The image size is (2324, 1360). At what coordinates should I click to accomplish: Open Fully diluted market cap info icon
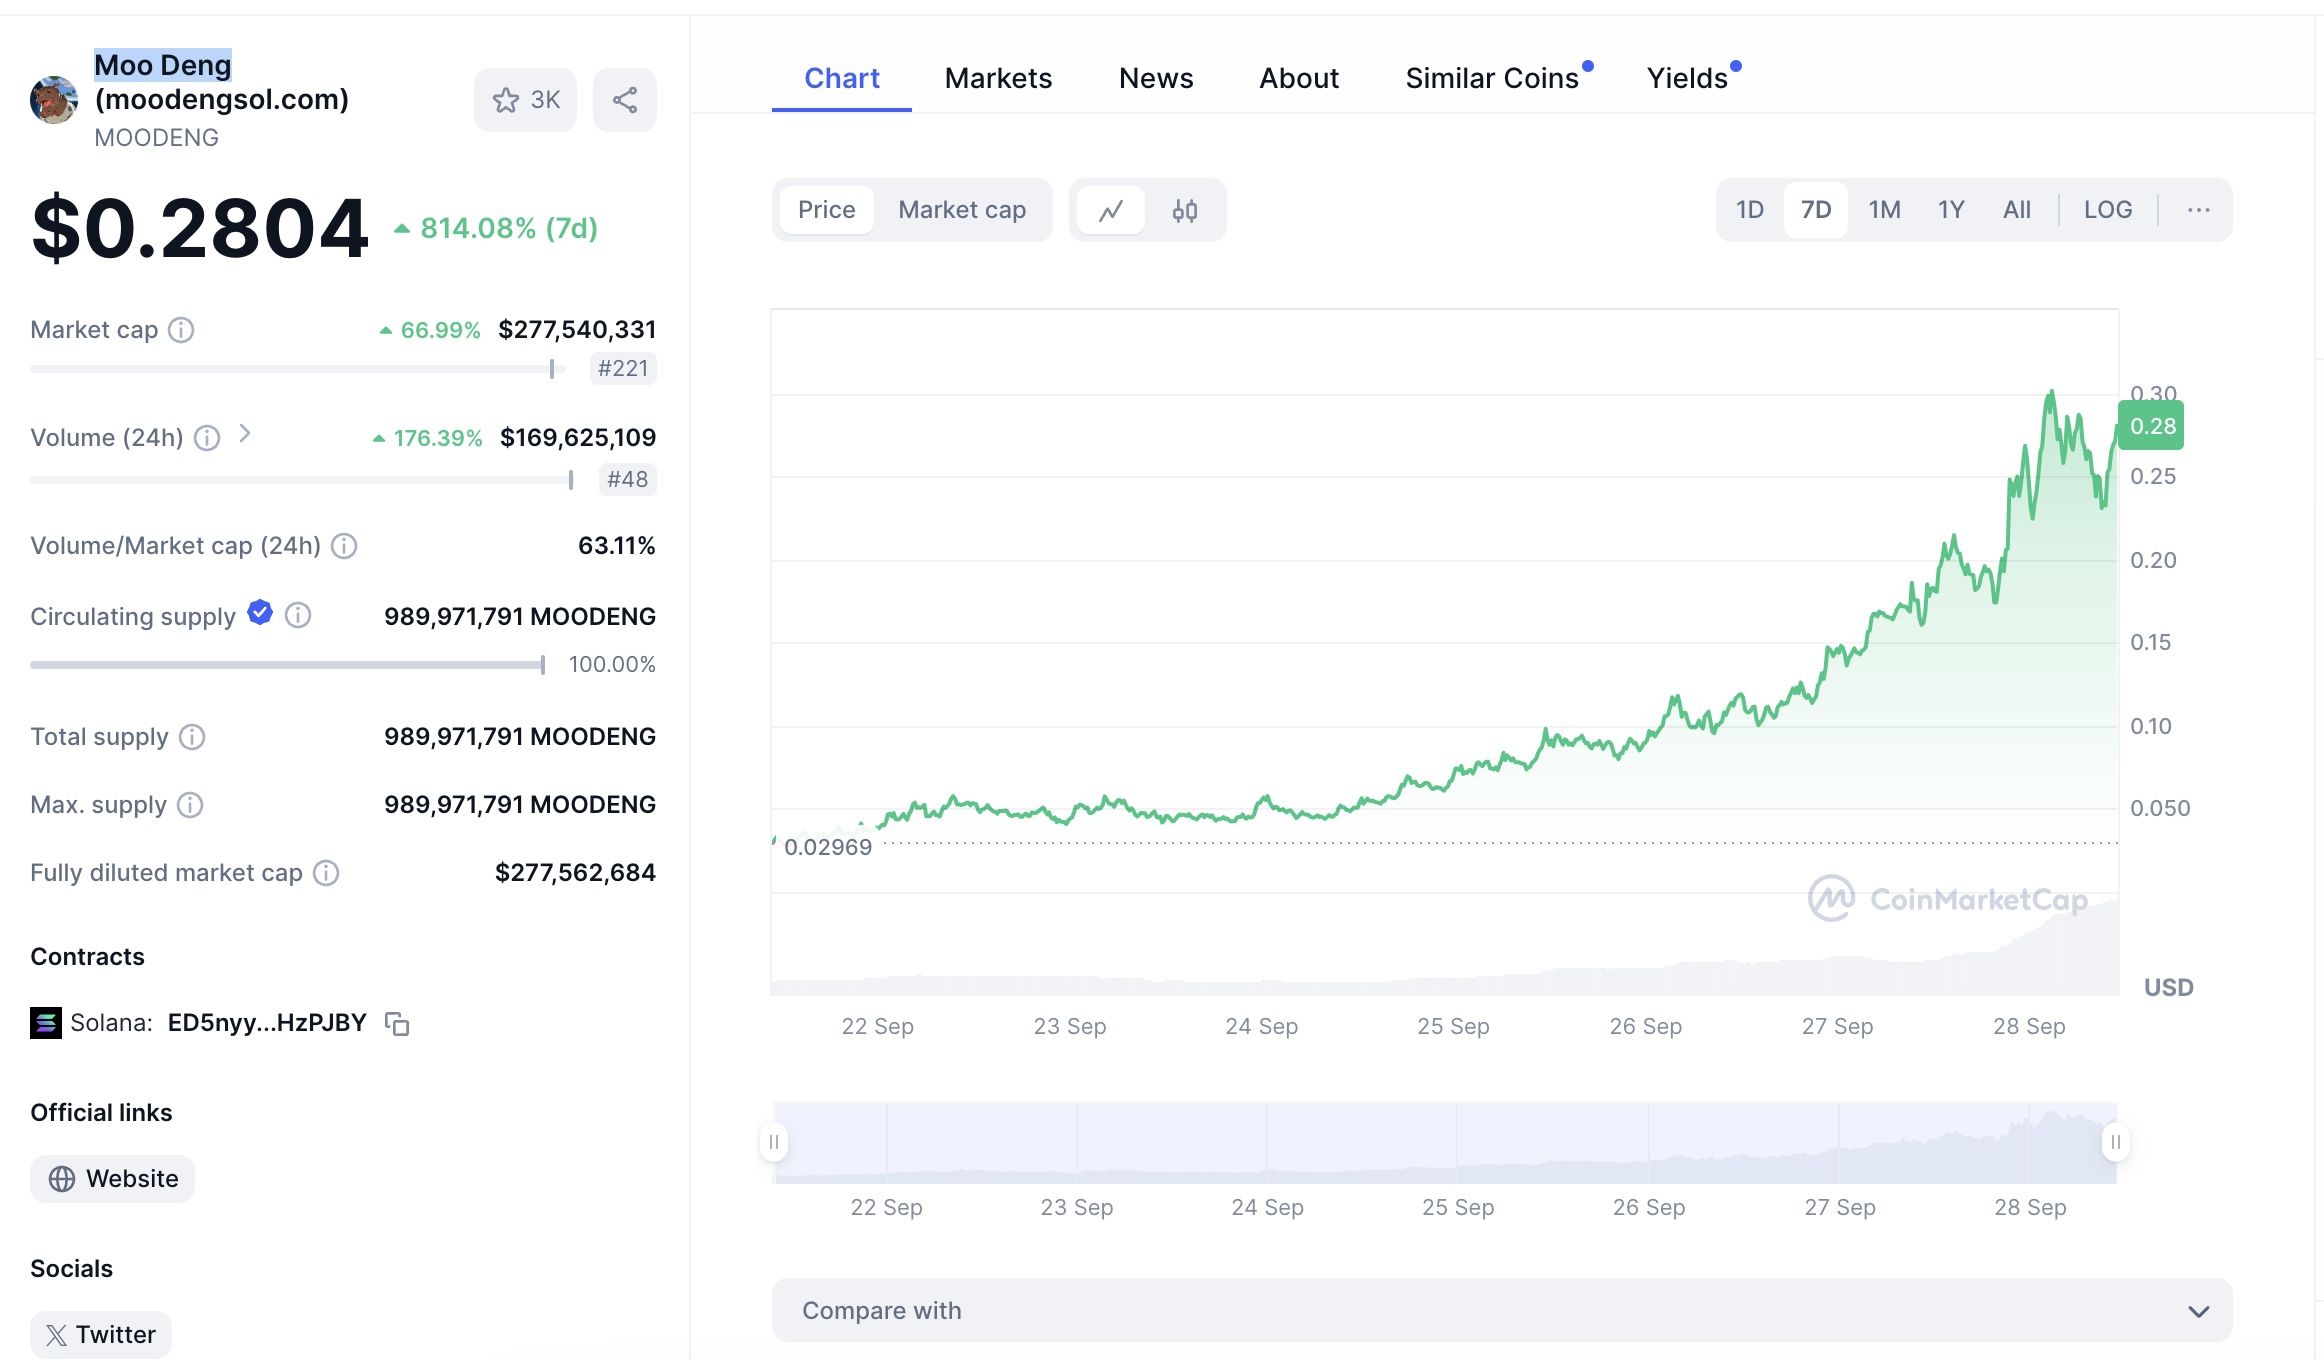click(326, 873)
